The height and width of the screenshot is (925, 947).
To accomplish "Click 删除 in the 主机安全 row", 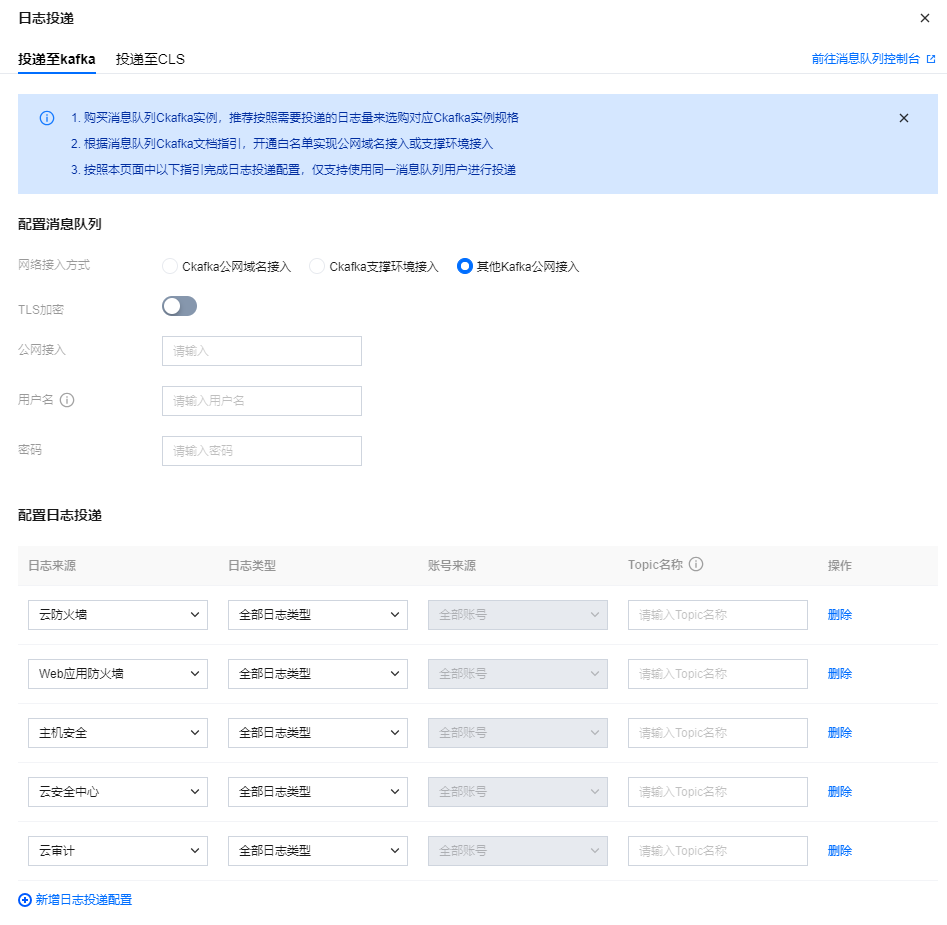I will (x=839, y=733).
